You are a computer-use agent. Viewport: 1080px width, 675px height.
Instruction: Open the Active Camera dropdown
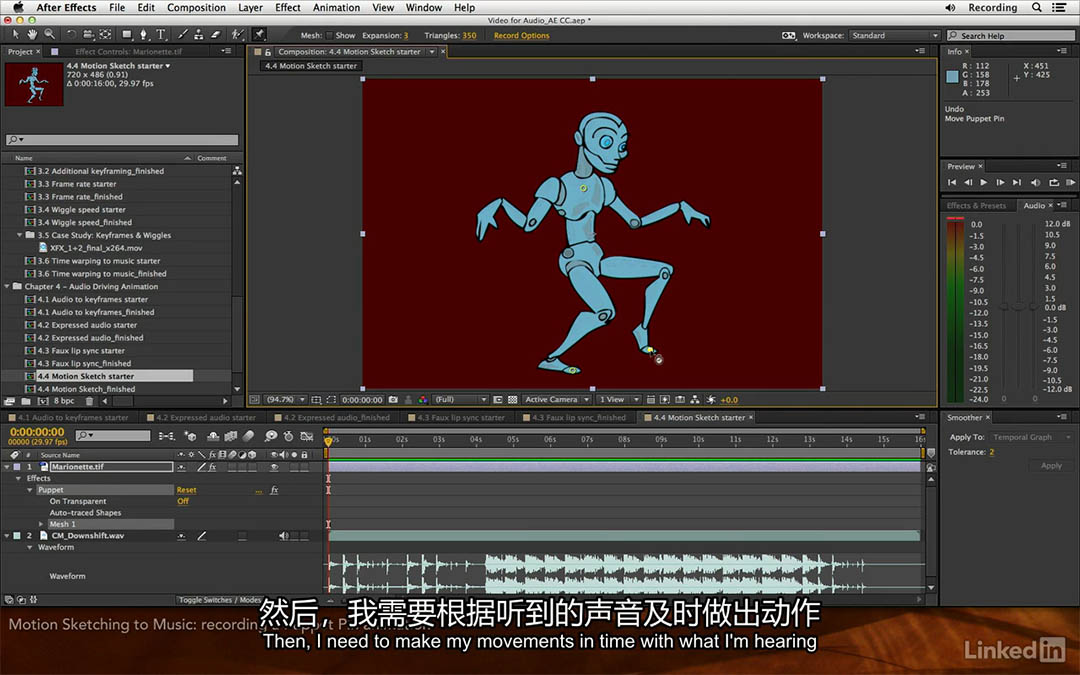(557, 399)
